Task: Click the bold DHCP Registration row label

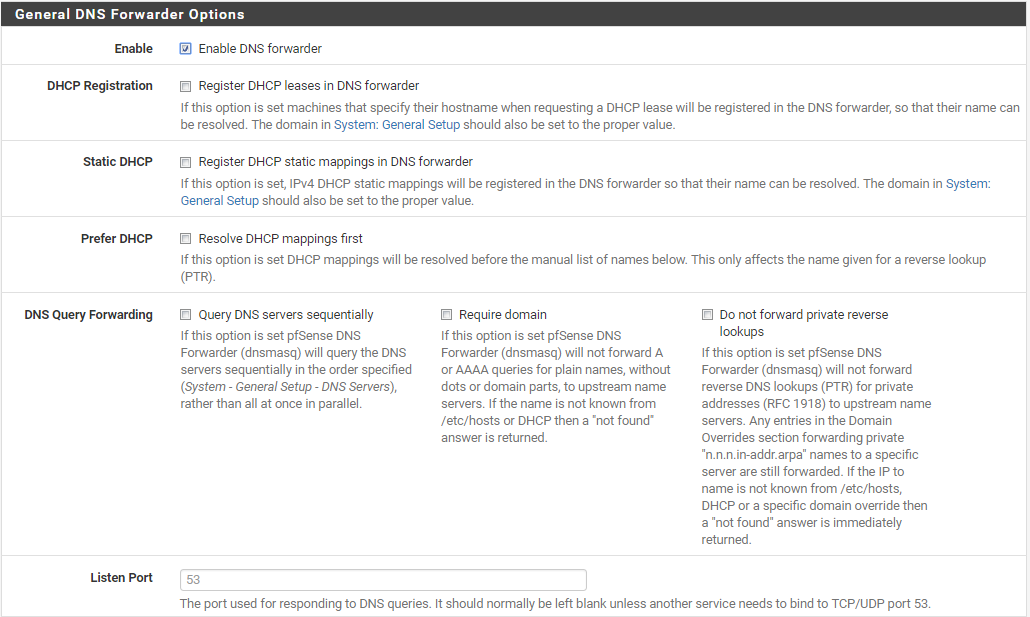Action: point(100,86)
